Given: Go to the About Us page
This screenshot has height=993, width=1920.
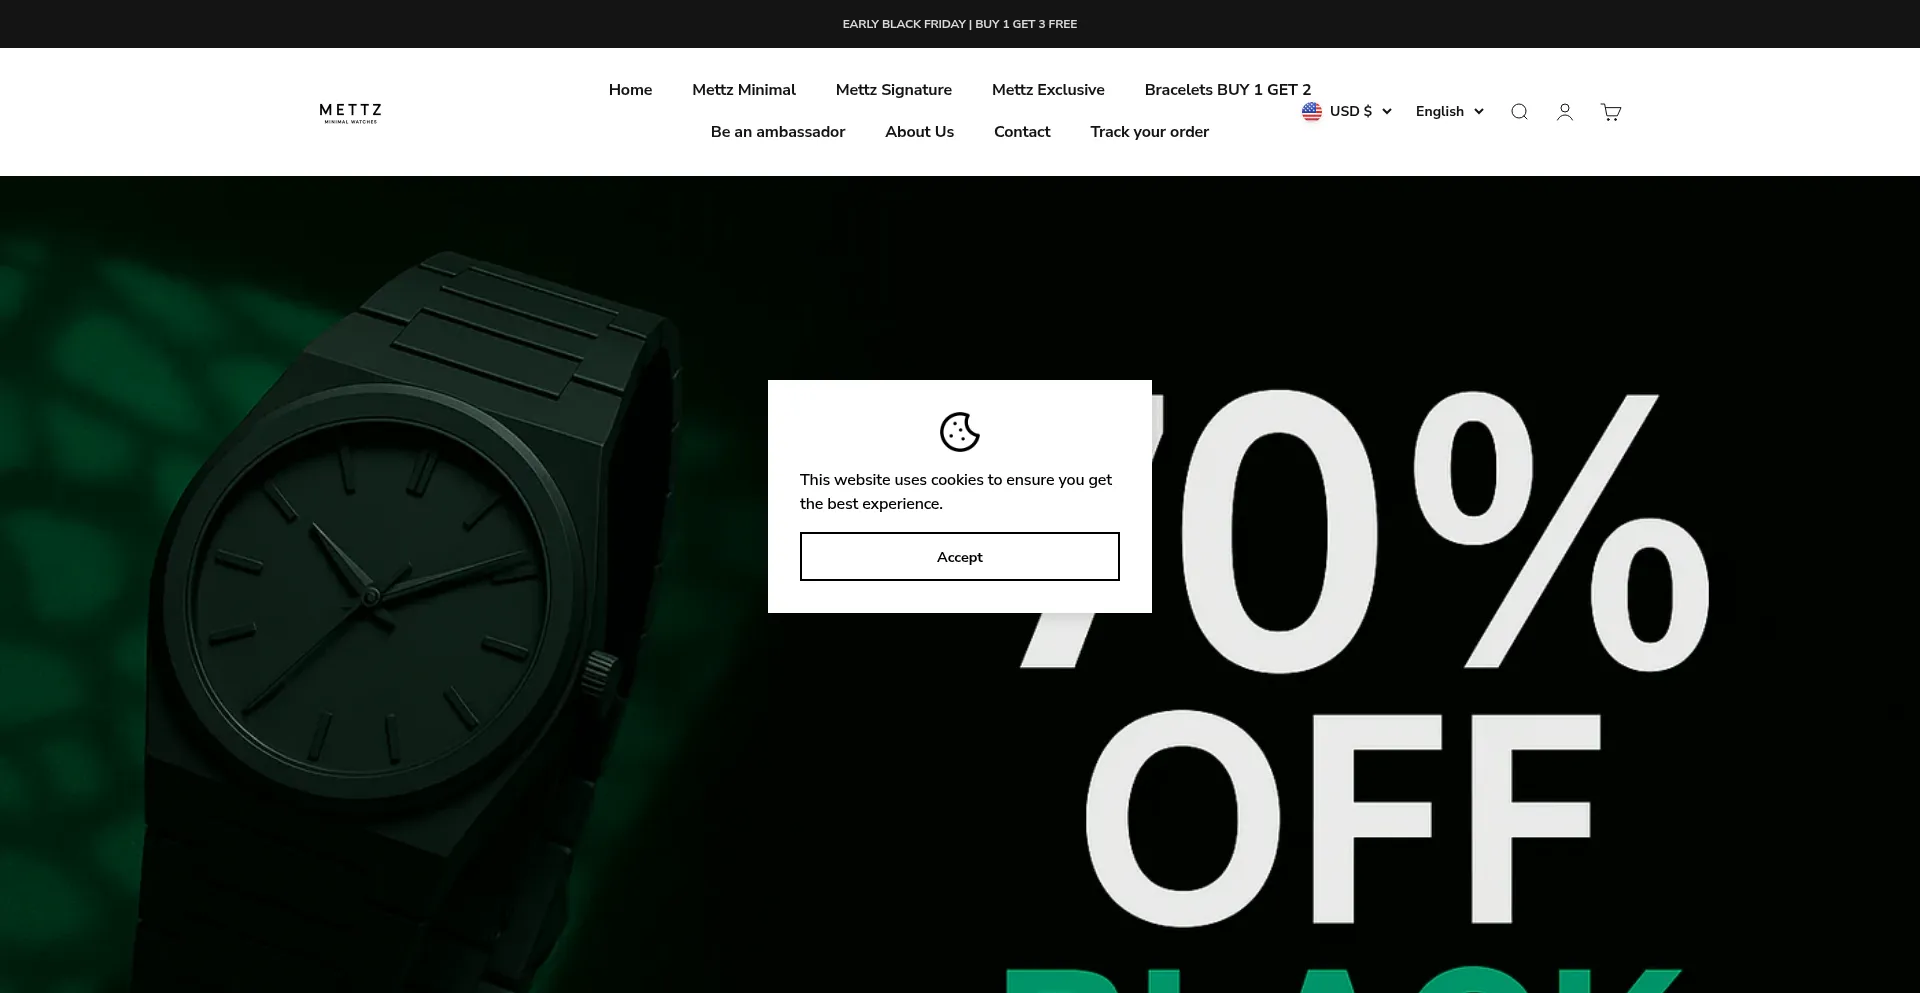Looking at the screenshot, I should click(919, 132).
